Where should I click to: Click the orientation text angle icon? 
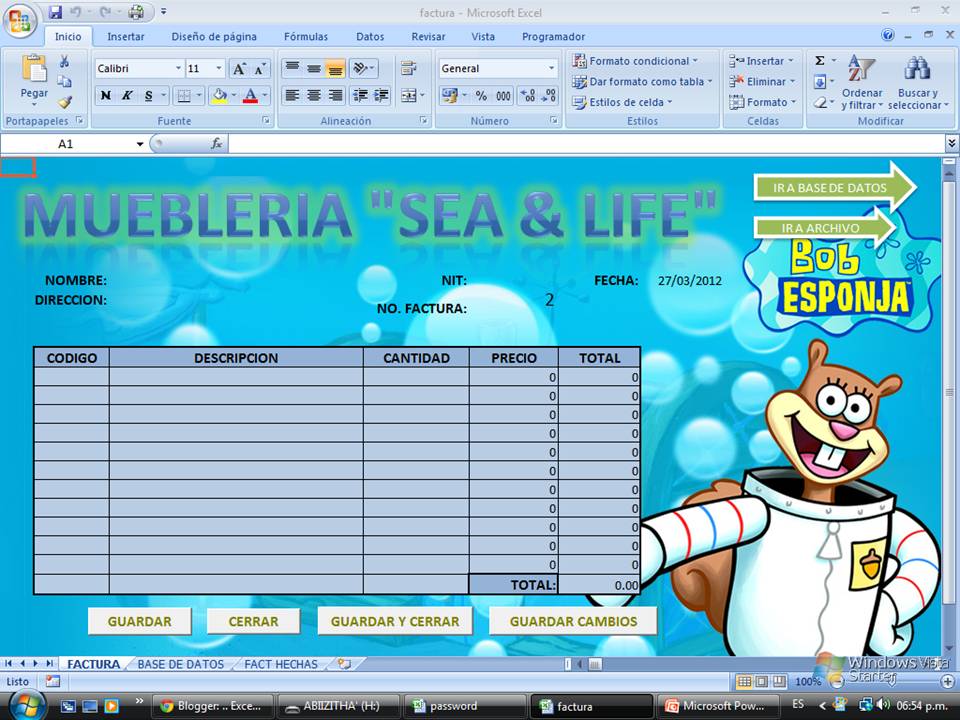[x=361, y=68]
